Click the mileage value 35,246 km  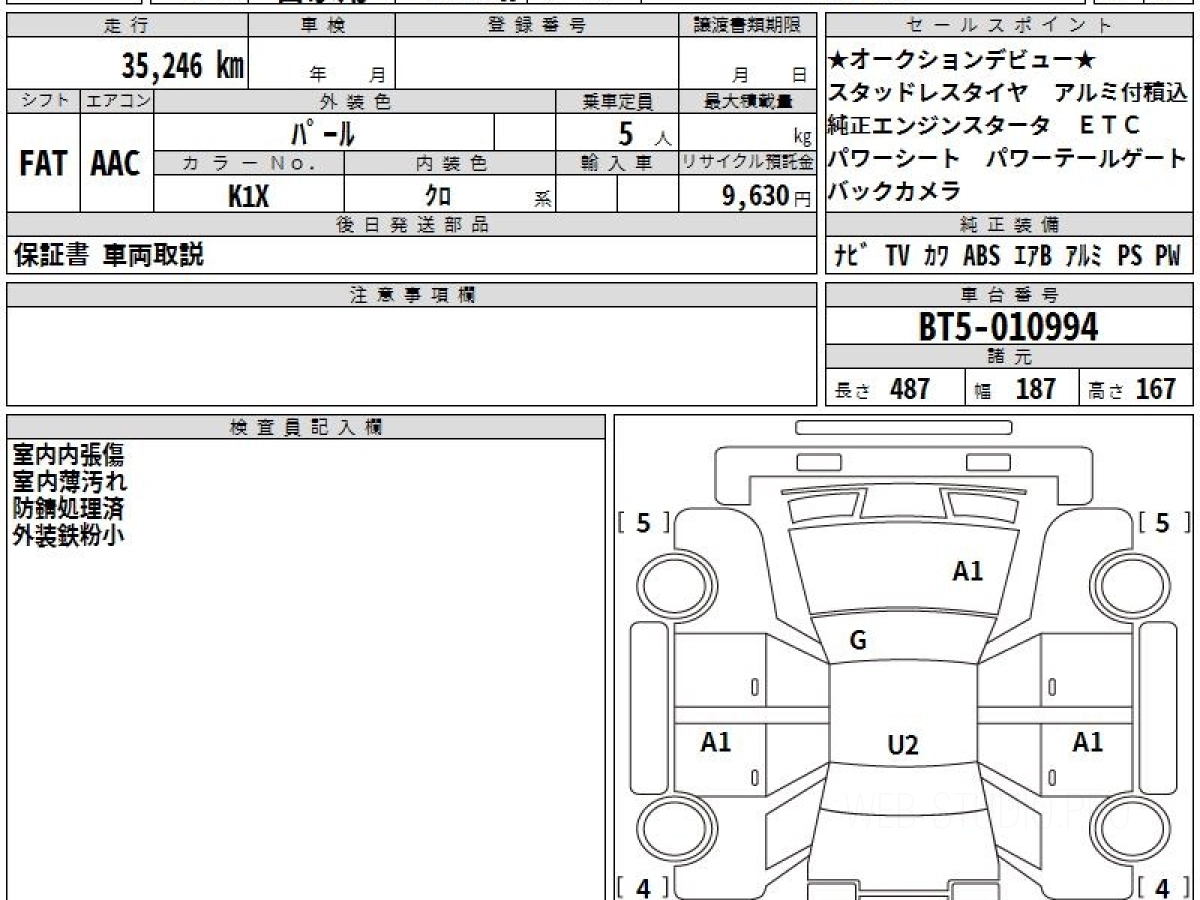[x=183, y=65]
